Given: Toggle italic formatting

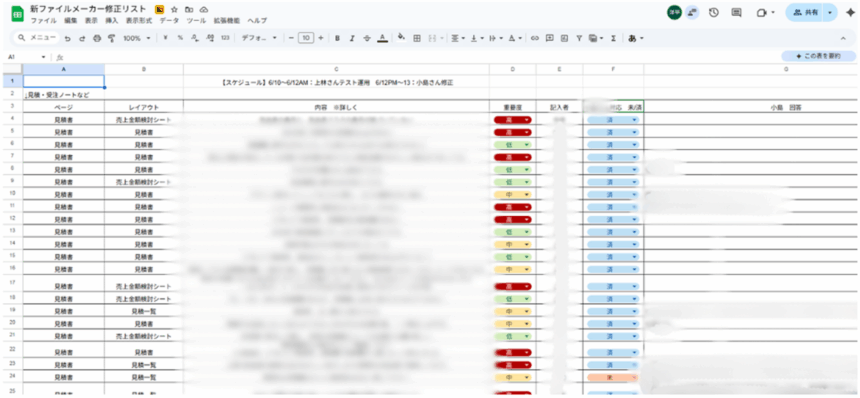Looking at the screenshot, I should coord(352,38).
